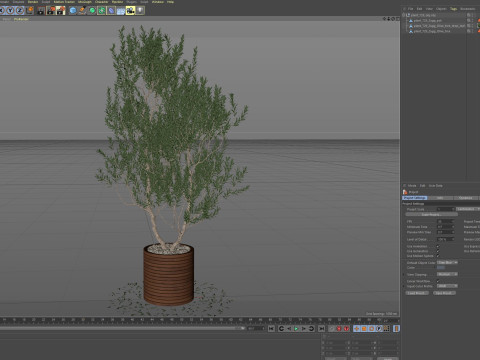Open the Edit Render Settings icon
Screen dimensions: 480x360
[61, 11]
